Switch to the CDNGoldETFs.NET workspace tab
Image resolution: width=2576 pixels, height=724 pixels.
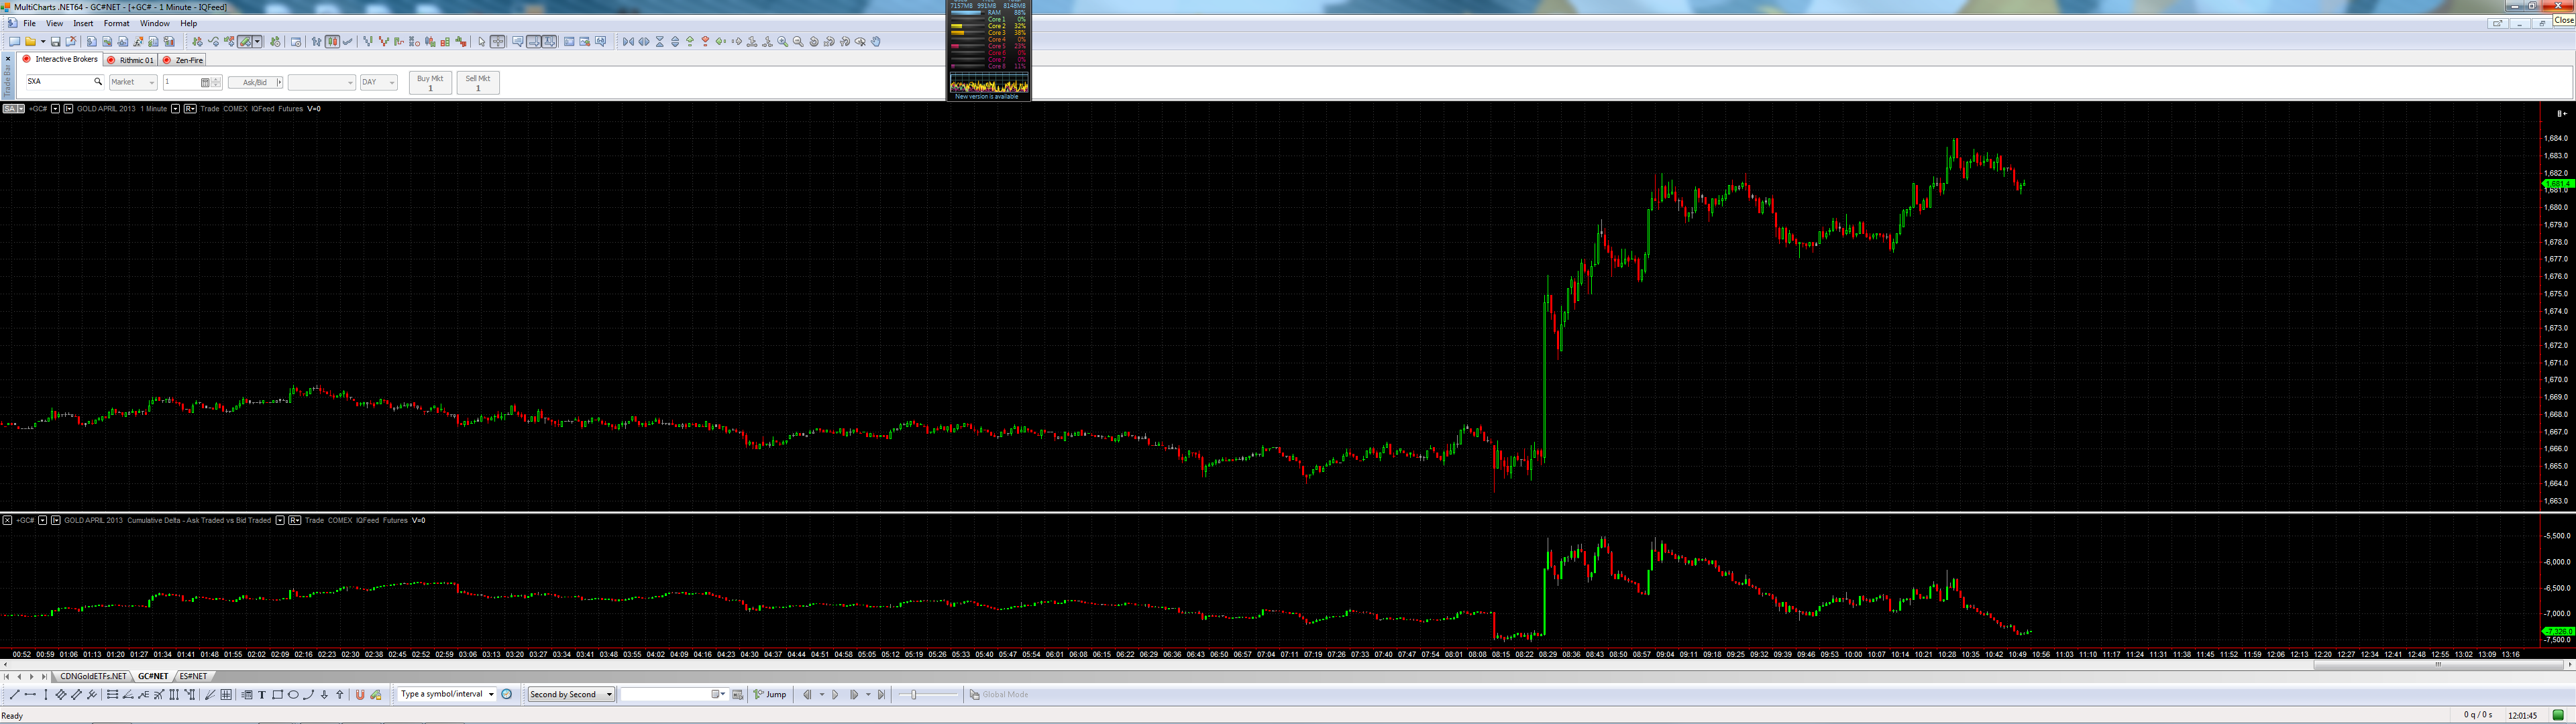point(93,677)
